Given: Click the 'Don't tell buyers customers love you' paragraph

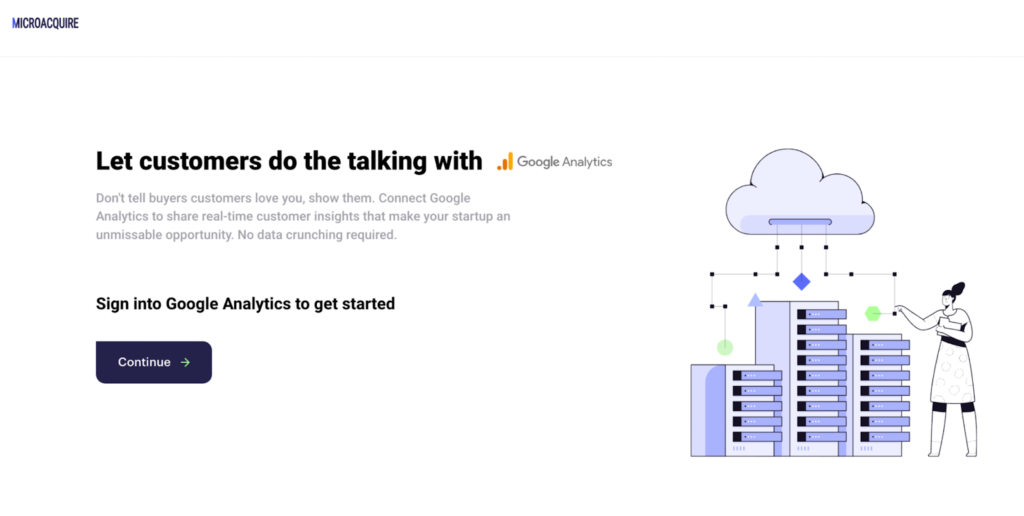Looking at the screenshot, I should pyautogui.click(x=303, y=216).
